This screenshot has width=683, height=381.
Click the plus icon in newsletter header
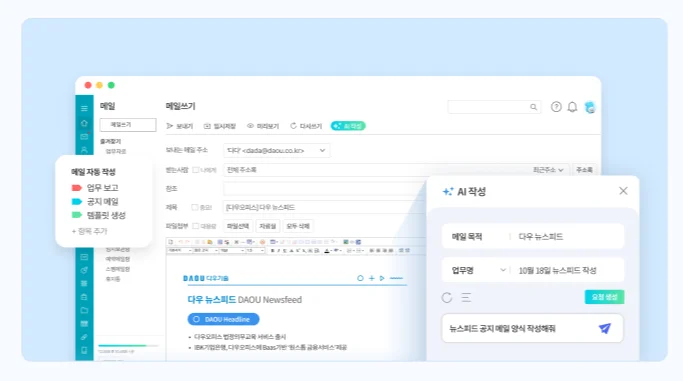pyautogui.click(x=372, y=278)
